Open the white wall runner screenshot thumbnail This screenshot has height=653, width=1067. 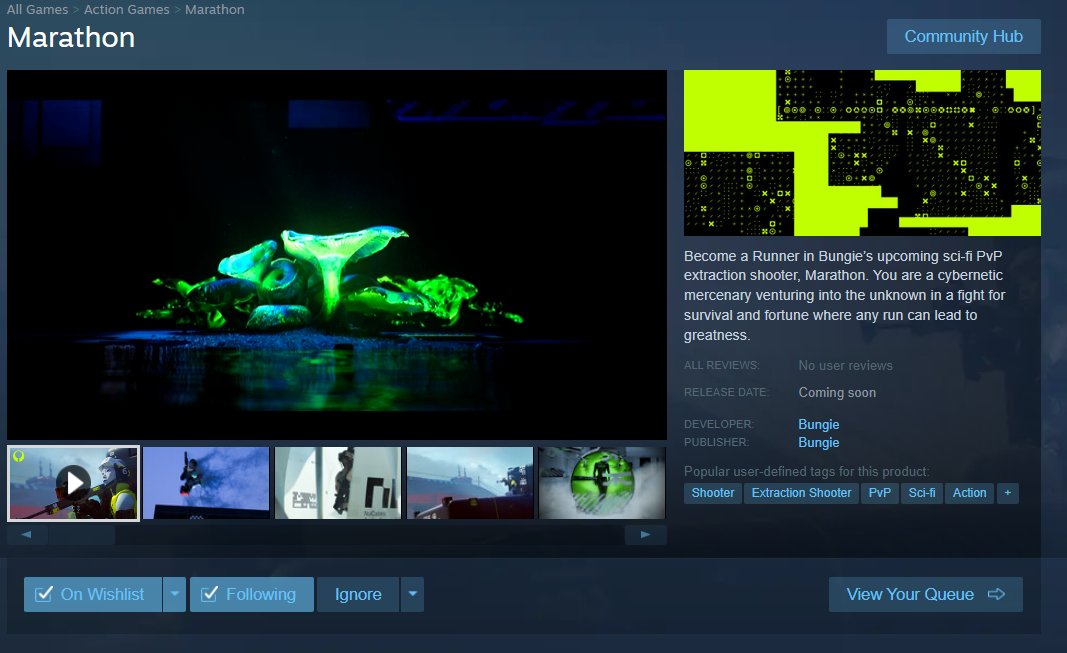pyautogui.click(x=338, y=483)
